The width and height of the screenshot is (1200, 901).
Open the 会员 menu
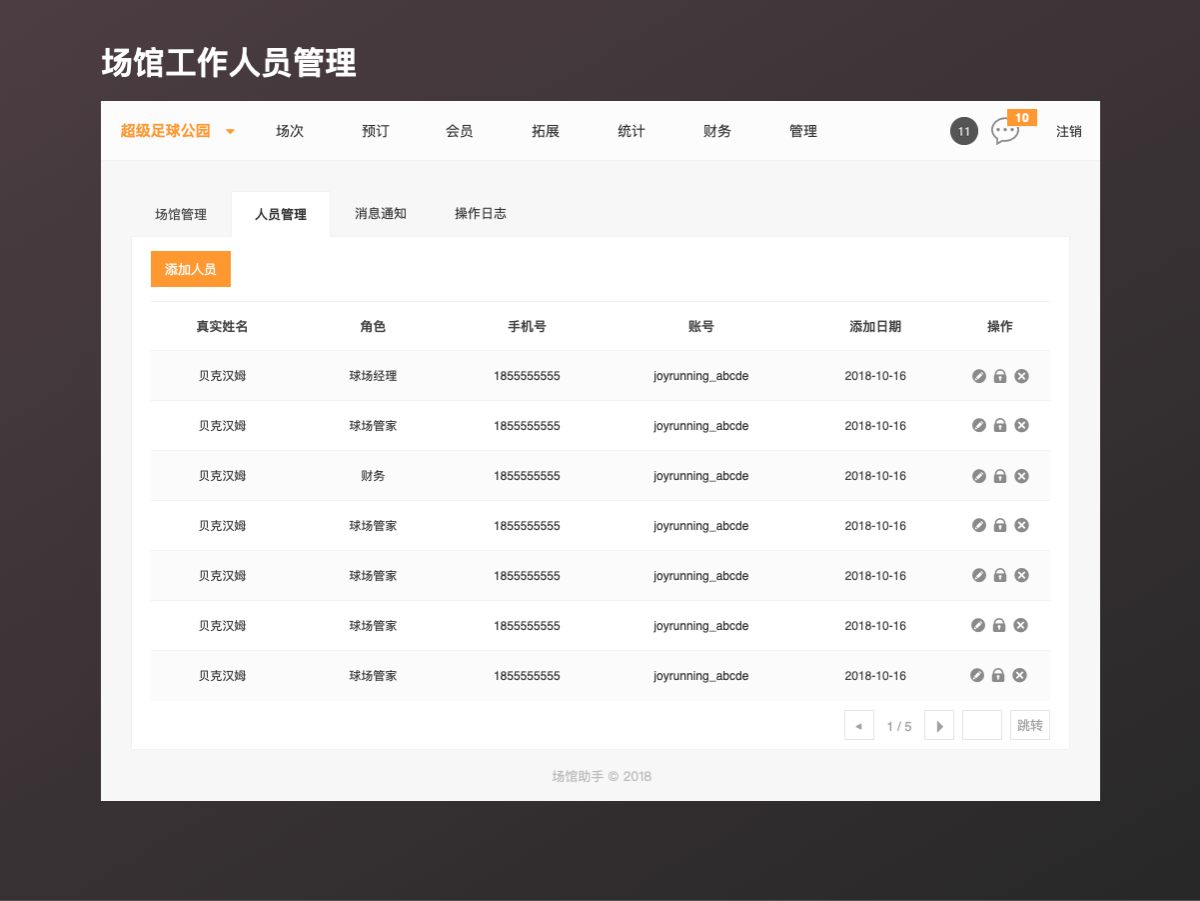click(x=459, y=131)
